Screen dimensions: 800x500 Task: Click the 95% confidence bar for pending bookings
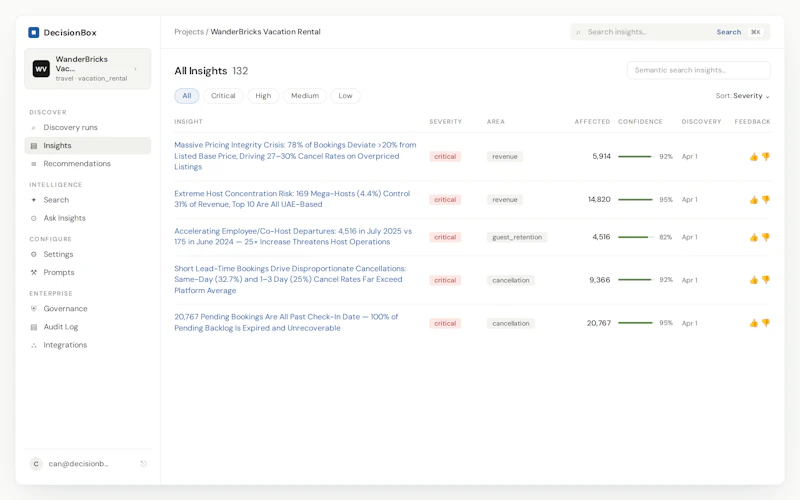[635, 323]
